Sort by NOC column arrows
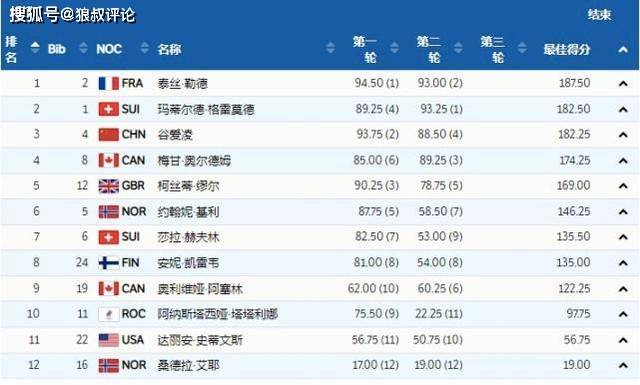Screen dimensions: 640x385 tap(144, 48)
